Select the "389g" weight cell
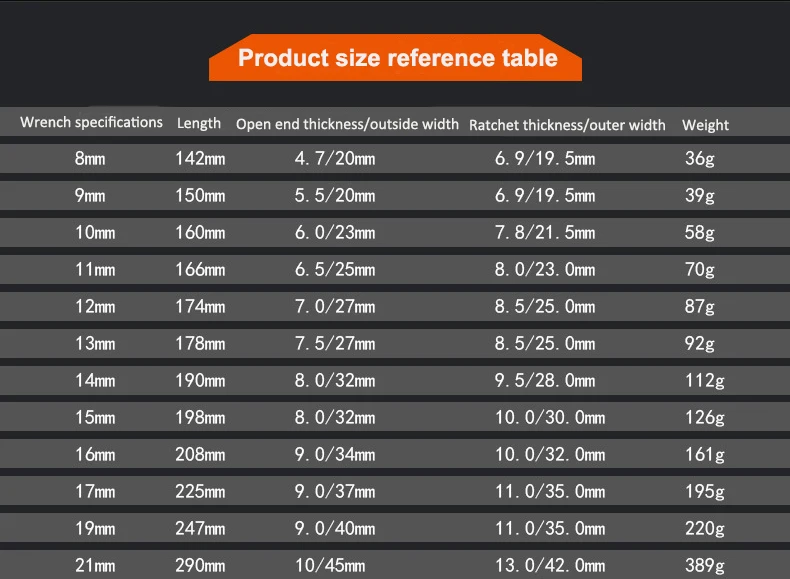 coord(705,565)
